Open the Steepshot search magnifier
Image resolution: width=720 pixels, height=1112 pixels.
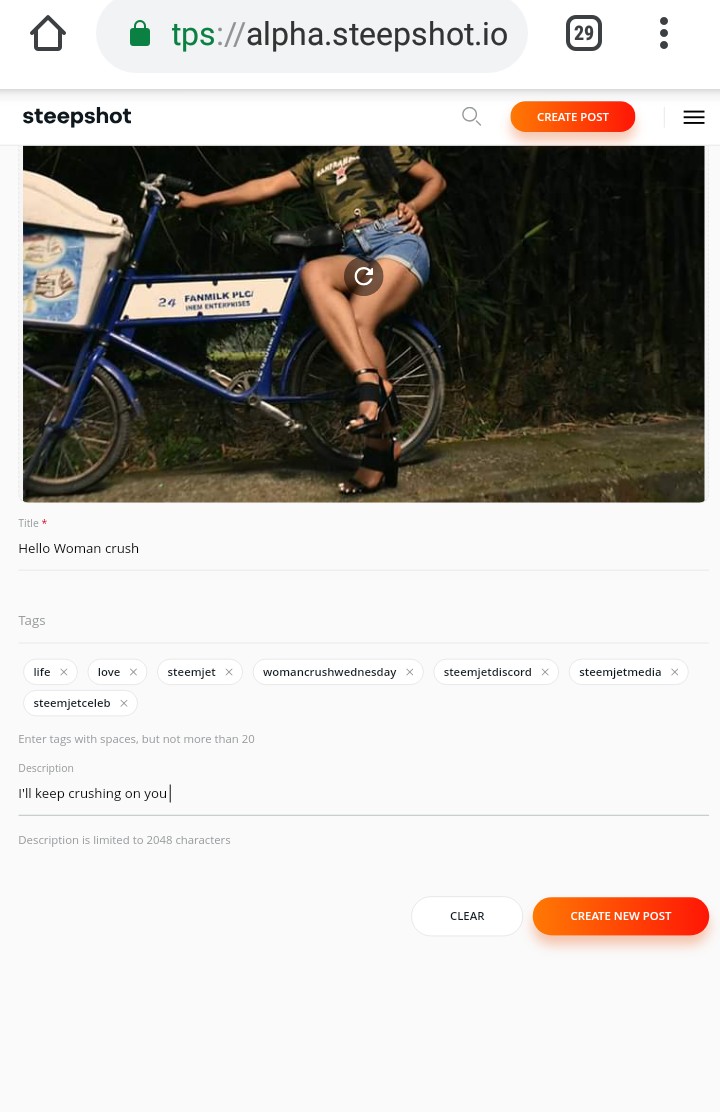point(471,116)
